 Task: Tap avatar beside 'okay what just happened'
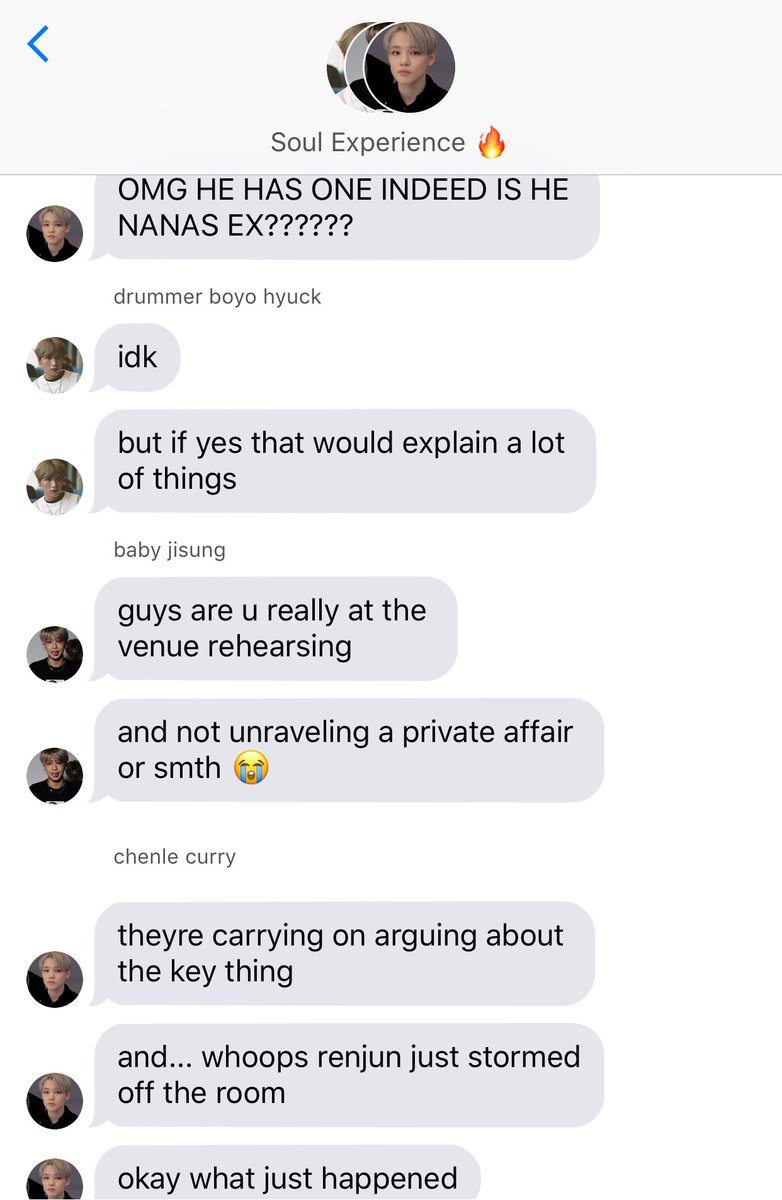[x=54, y=1180]
